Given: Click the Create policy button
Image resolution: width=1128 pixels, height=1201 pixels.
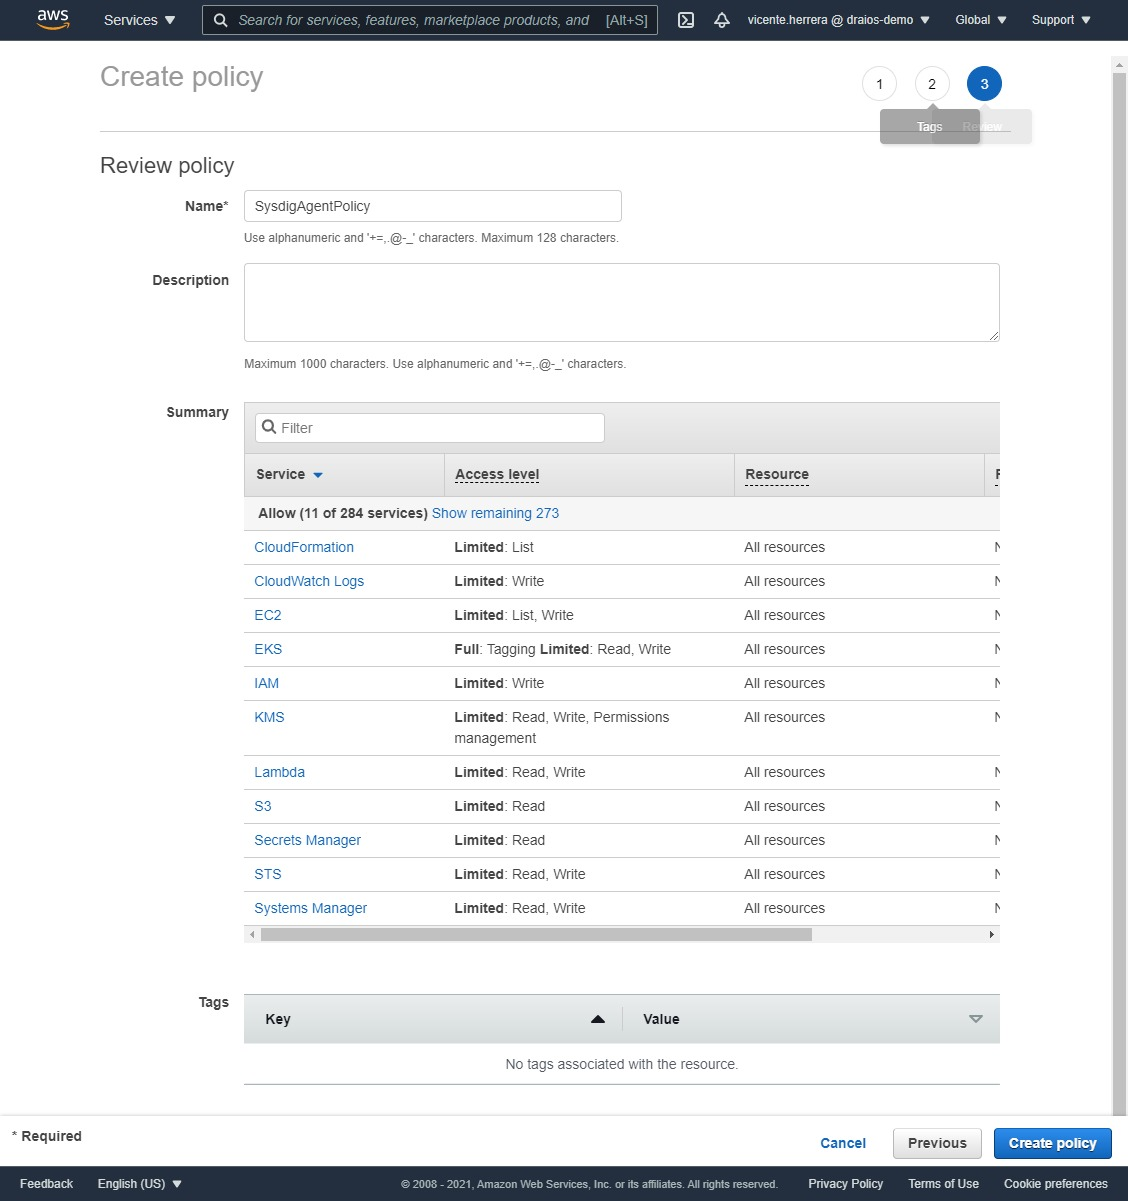Looking at the screenshot, I should [1053, 1143].
